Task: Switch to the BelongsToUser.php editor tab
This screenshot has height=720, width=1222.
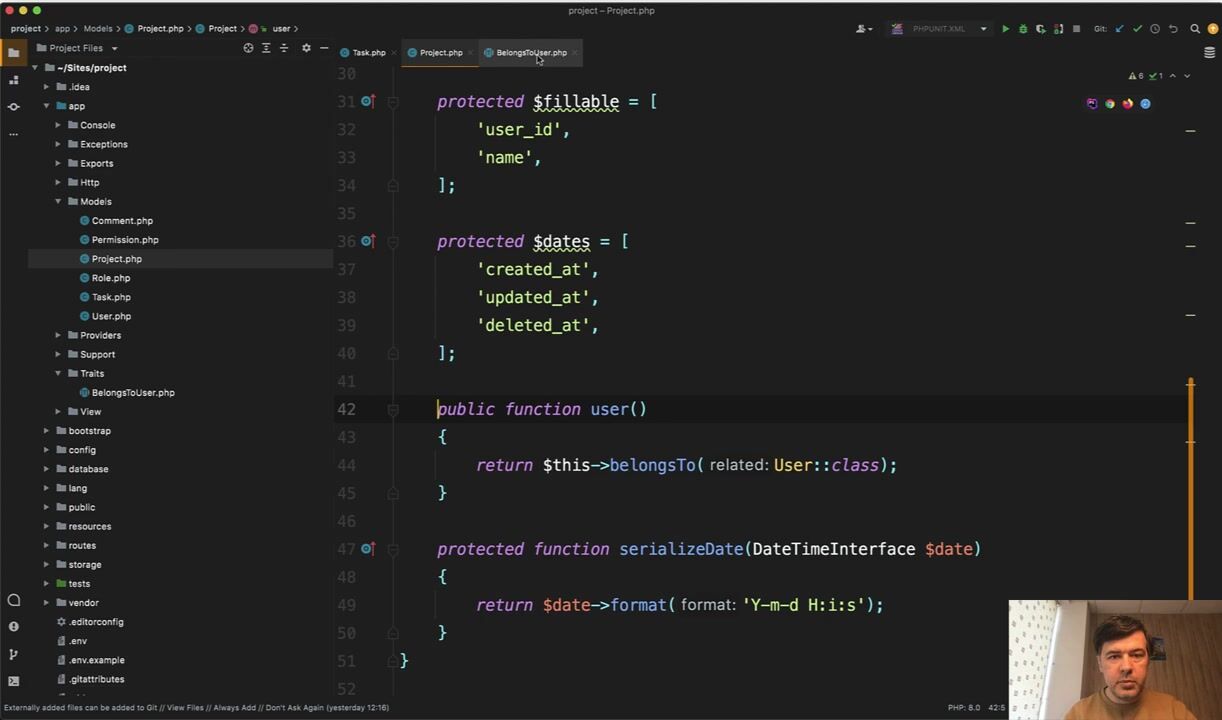Action: [530, 53]
